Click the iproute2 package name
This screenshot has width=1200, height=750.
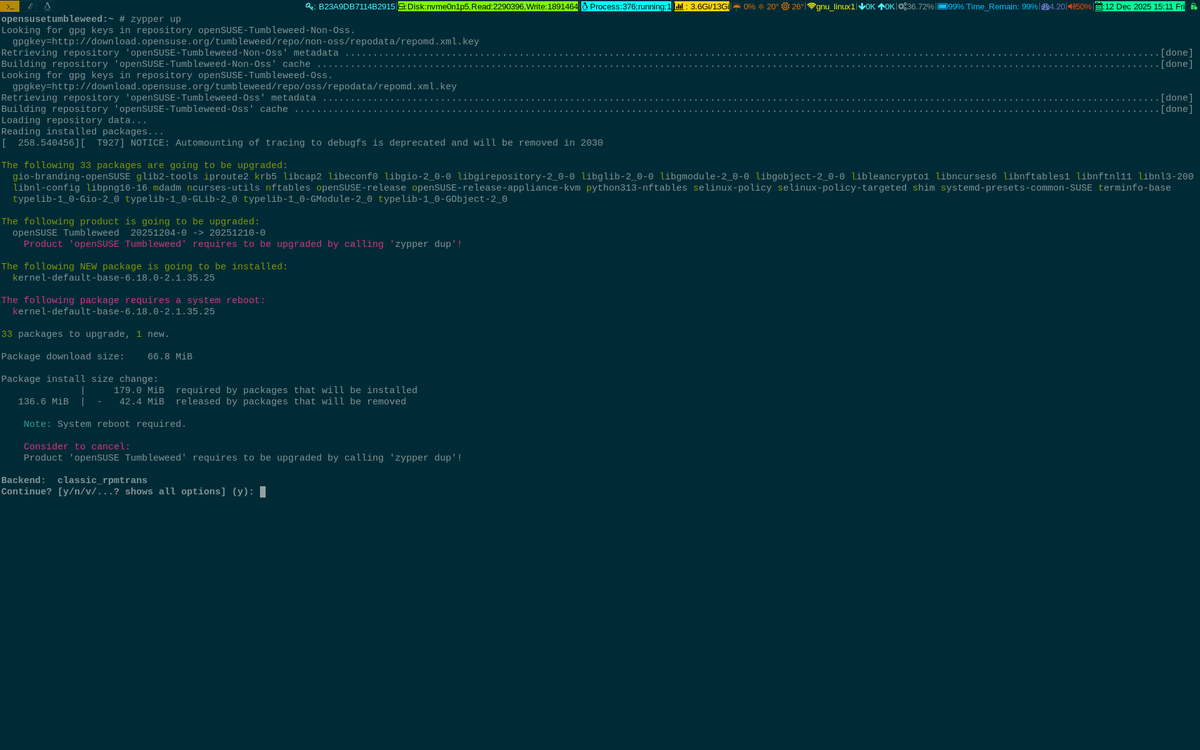click(226, 177)
